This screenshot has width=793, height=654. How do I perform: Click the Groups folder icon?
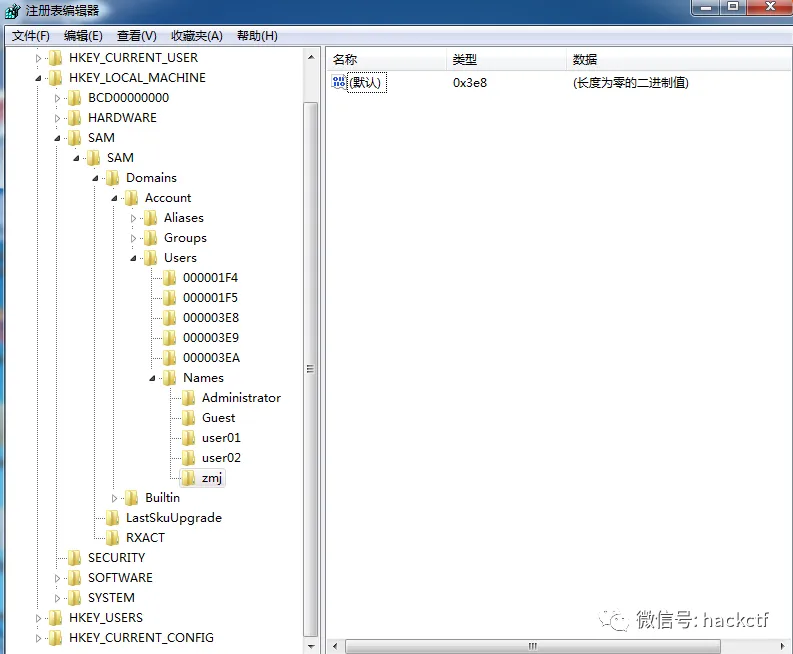coord(150,238)
